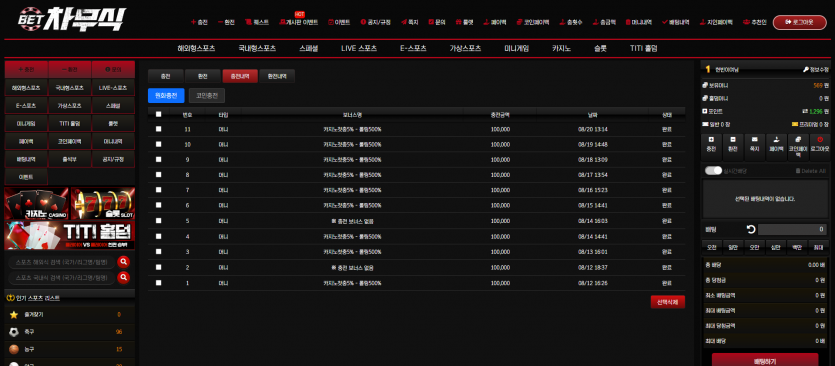The height and width of the screenshot is (366, 835).
Task: Switch to the 환전내역 tab
Action: 277,76
